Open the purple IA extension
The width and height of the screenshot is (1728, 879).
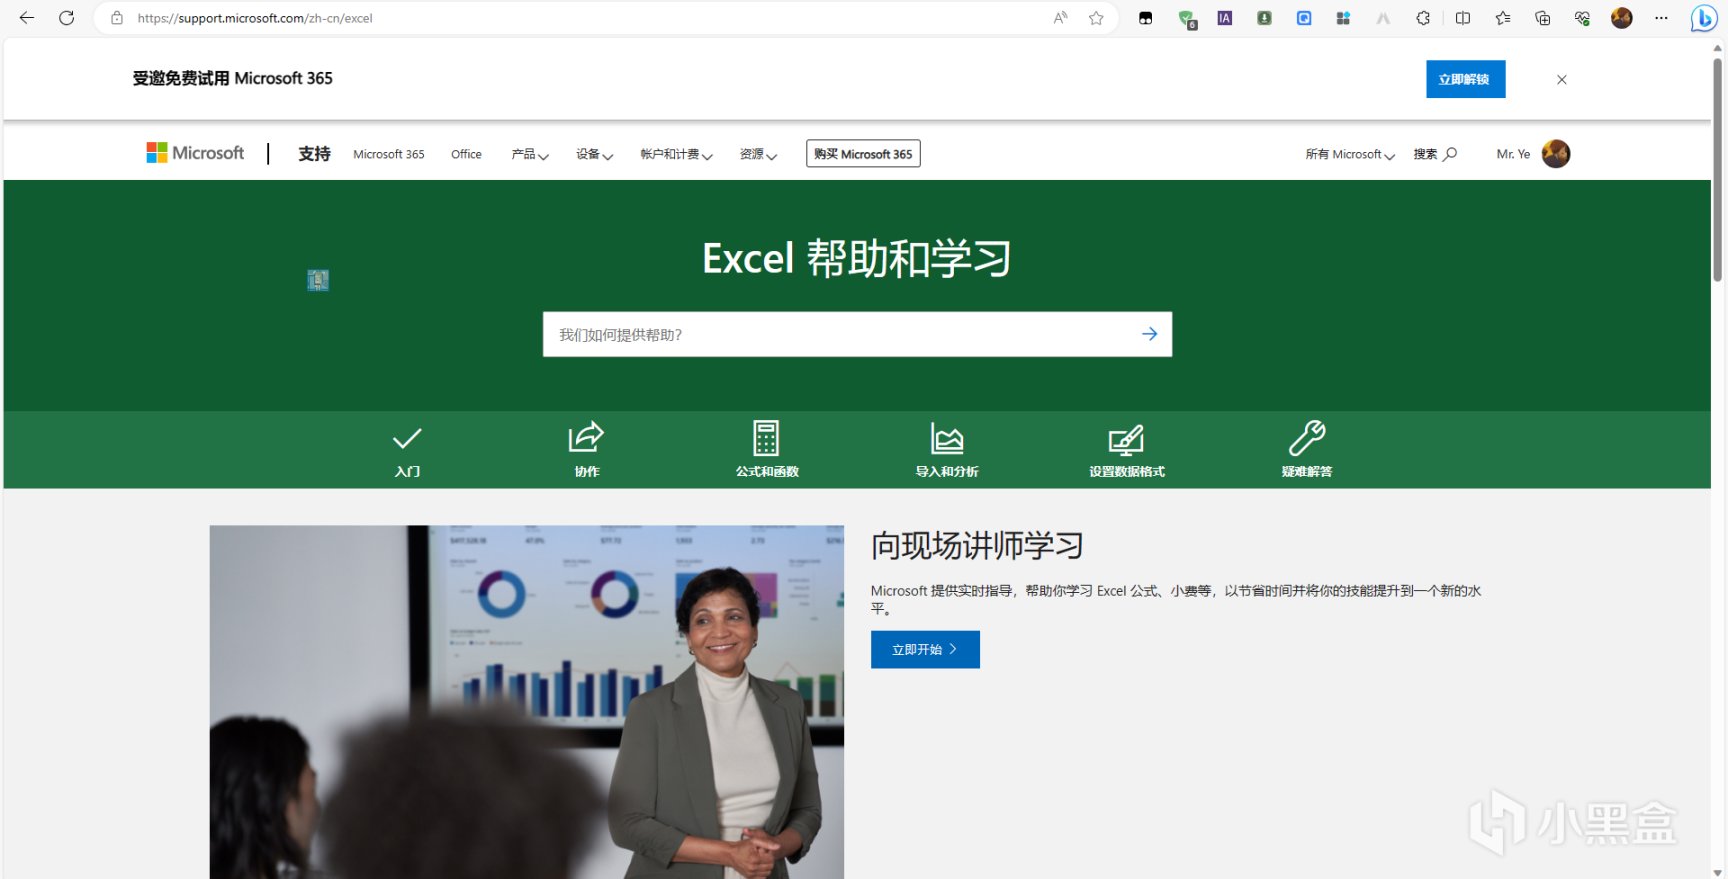[x=1225, y=18]
